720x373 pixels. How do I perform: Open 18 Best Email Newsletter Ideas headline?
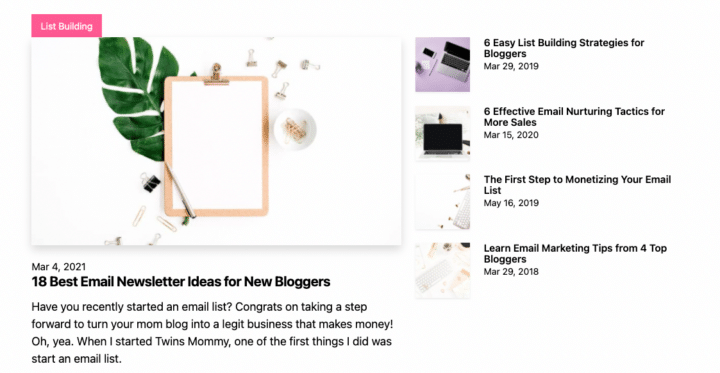181,282
